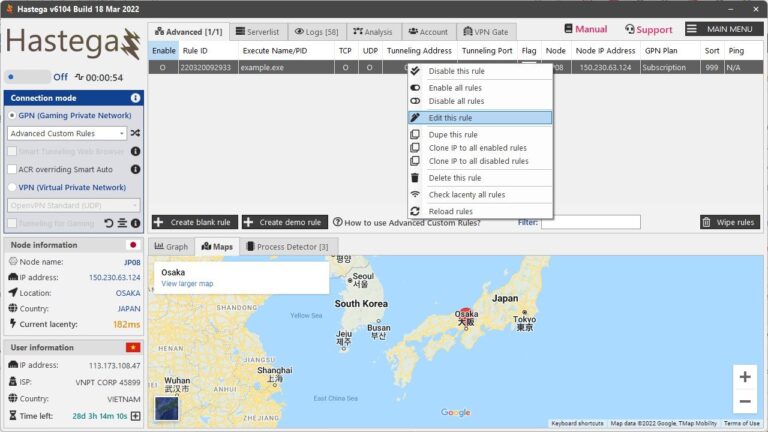Click node IP 150.230.63.124 in rule row
The image size is (768, 432).
[605, 67]
